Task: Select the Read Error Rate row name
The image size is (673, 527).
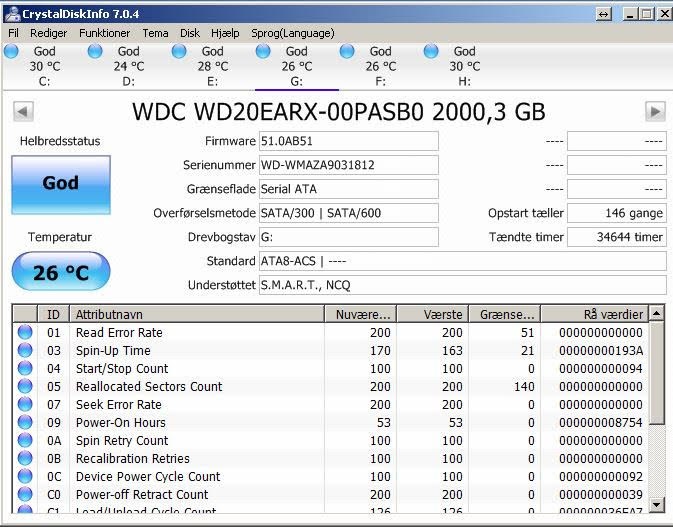Action: point(119,333)
